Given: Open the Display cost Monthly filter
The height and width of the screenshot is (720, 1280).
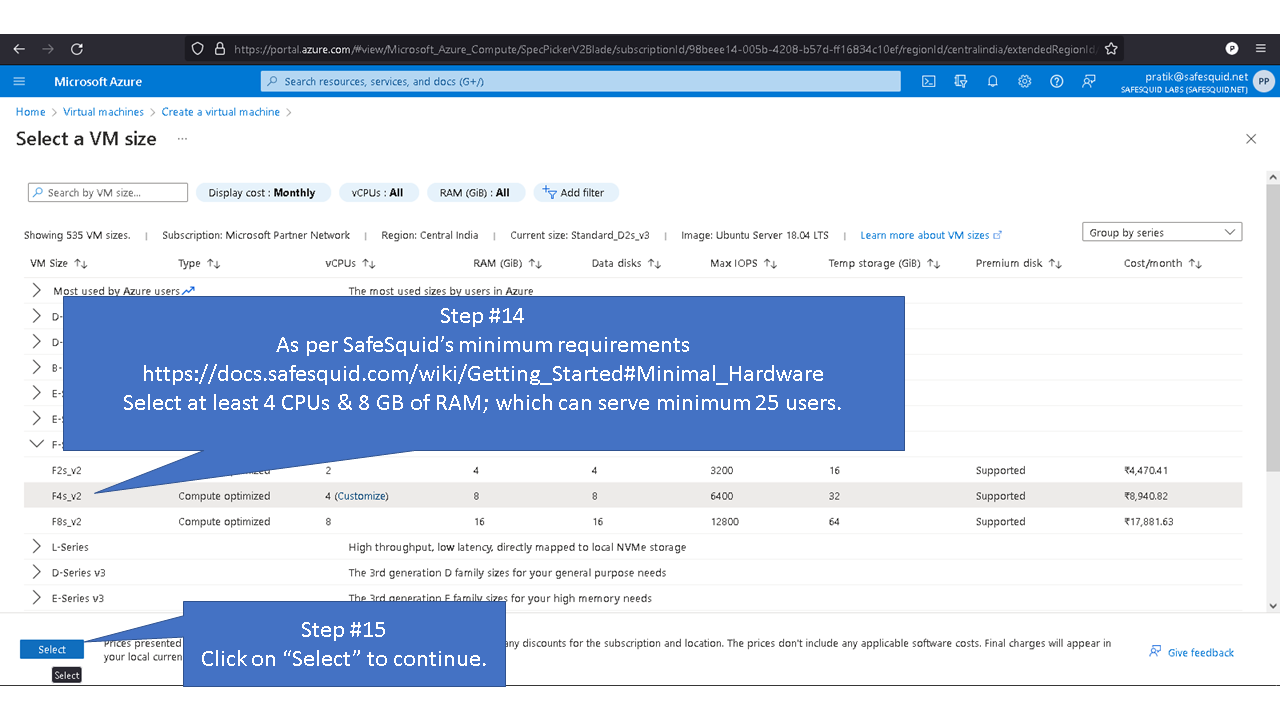Looking at the screenshot, I should point(262,193).
